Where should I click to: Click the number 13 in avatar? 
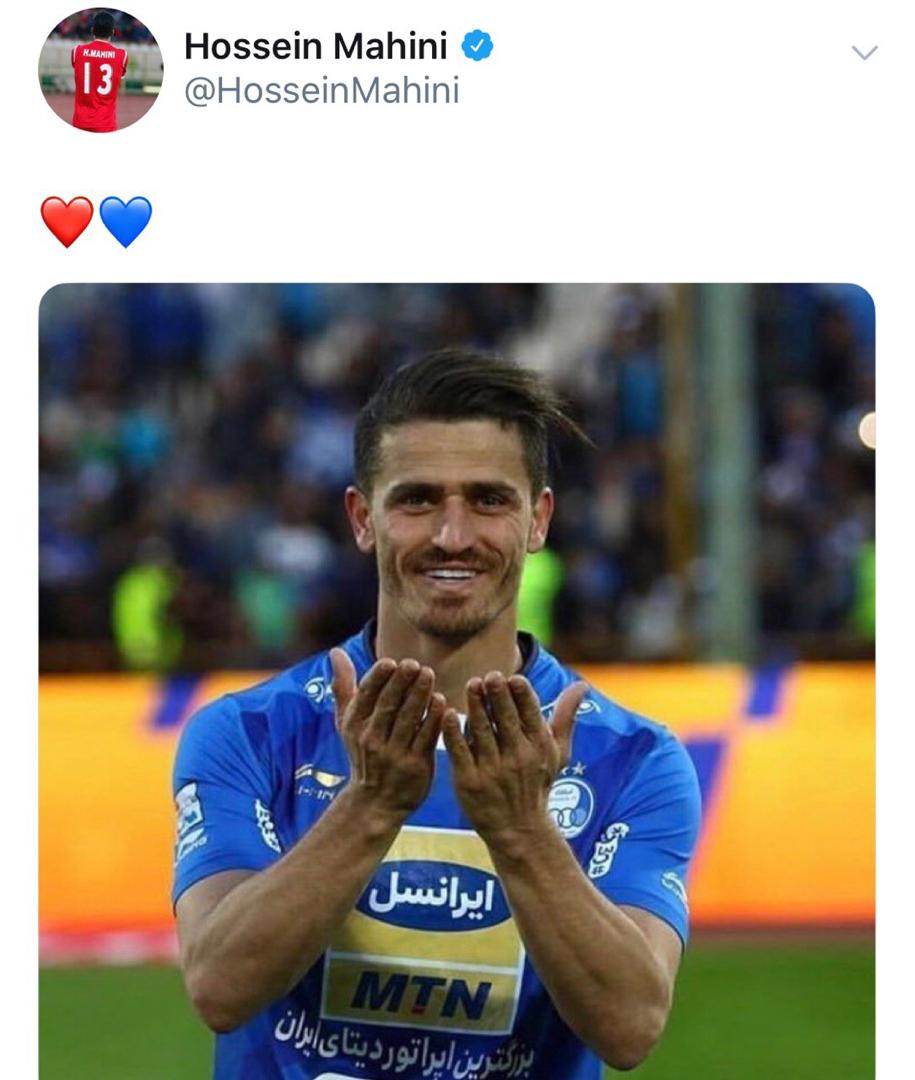[x=97, y=79]
